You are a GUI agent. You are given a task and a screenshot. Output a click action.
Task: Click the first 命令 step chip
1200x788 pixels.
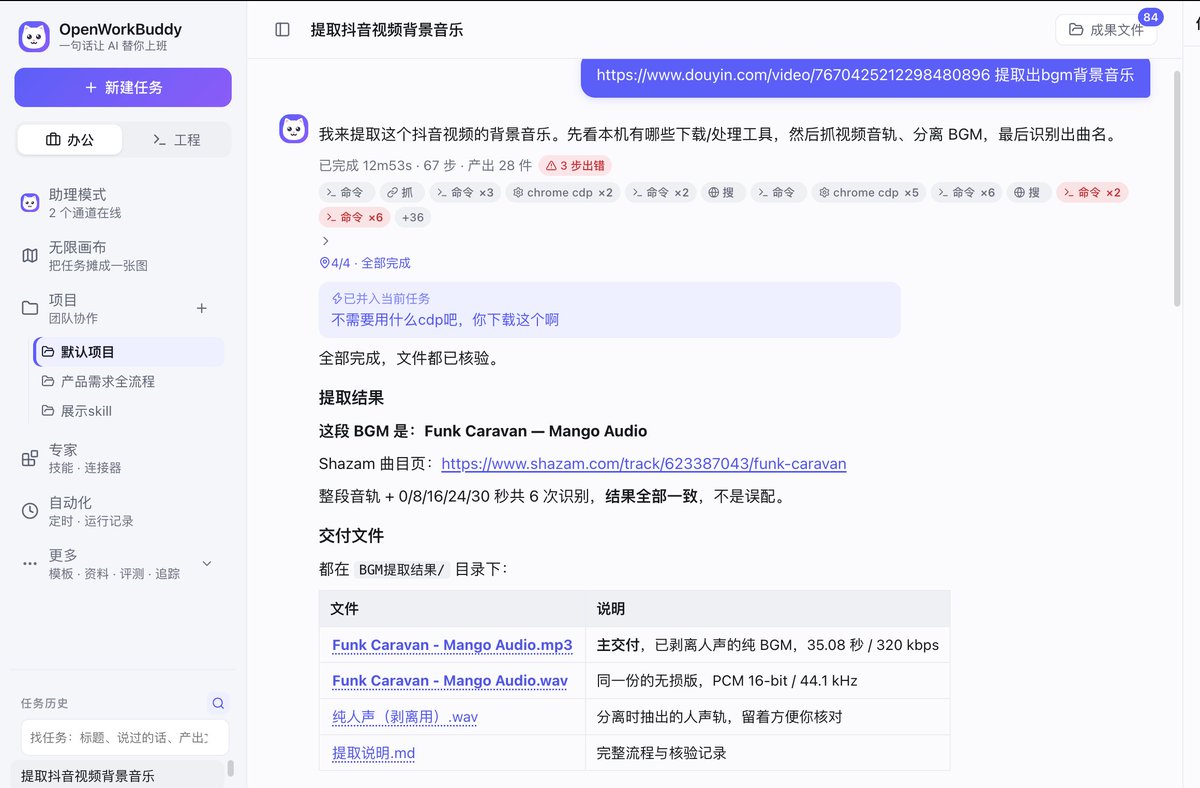(x=347, y=192)
